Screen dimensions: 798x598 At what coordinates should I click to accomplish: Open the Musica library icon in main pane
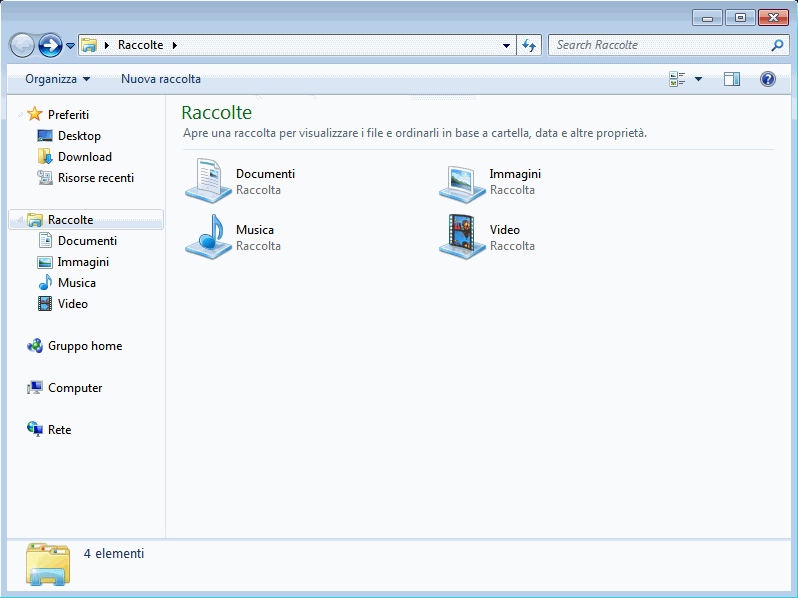(x=208, y=237)
